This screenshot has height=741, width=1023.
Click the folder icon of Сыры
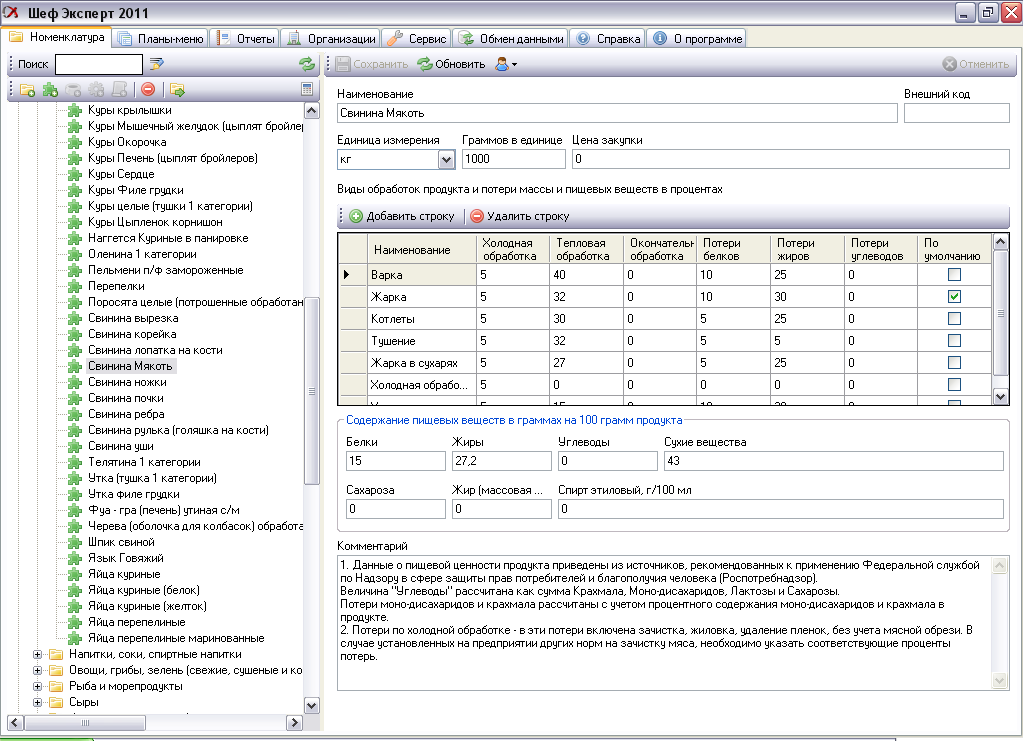click(57, 703)
